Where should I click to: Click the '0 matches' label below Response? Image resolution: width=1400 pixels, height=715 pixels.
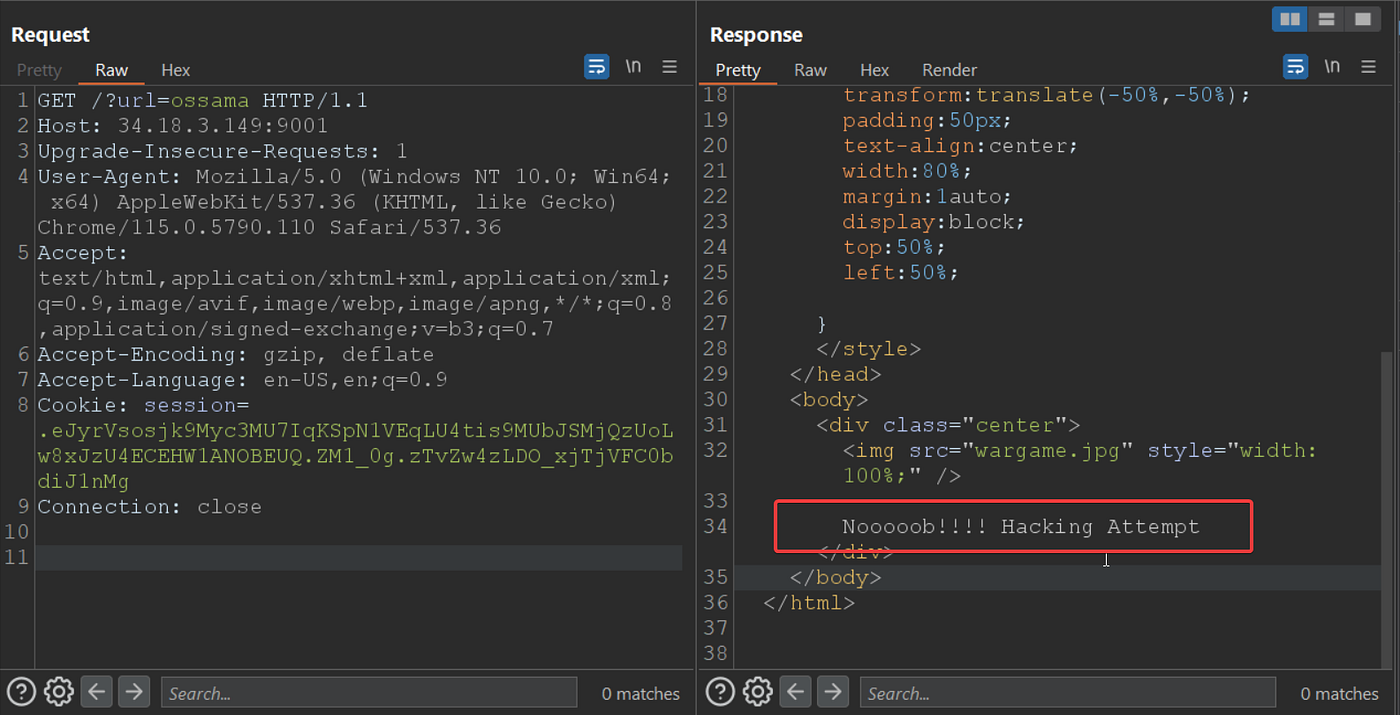pos(1339,693)
